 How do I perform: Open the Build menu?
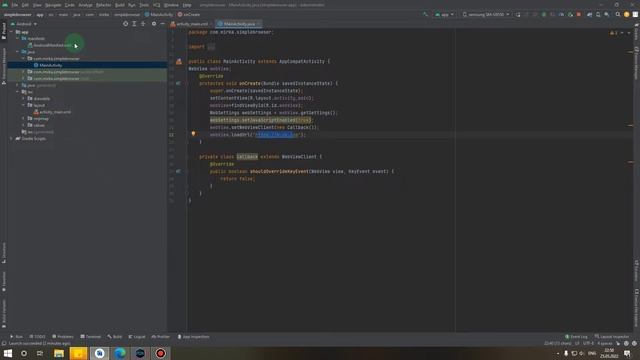click(120, 5)
